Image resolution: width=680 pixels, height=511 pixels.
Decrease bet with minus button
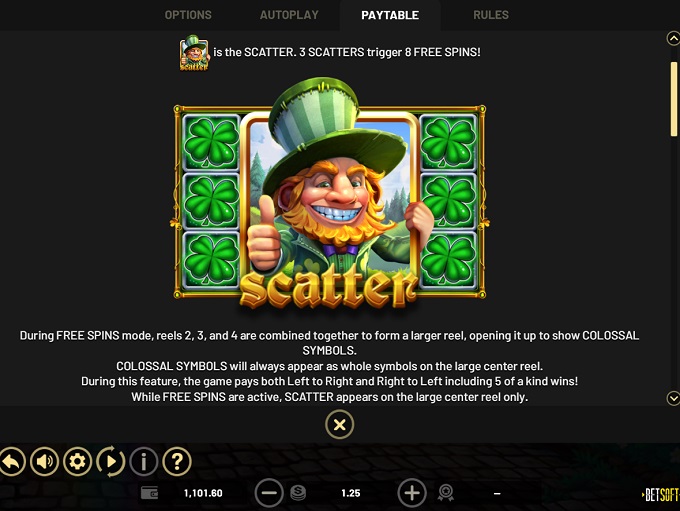pos(269,493)
